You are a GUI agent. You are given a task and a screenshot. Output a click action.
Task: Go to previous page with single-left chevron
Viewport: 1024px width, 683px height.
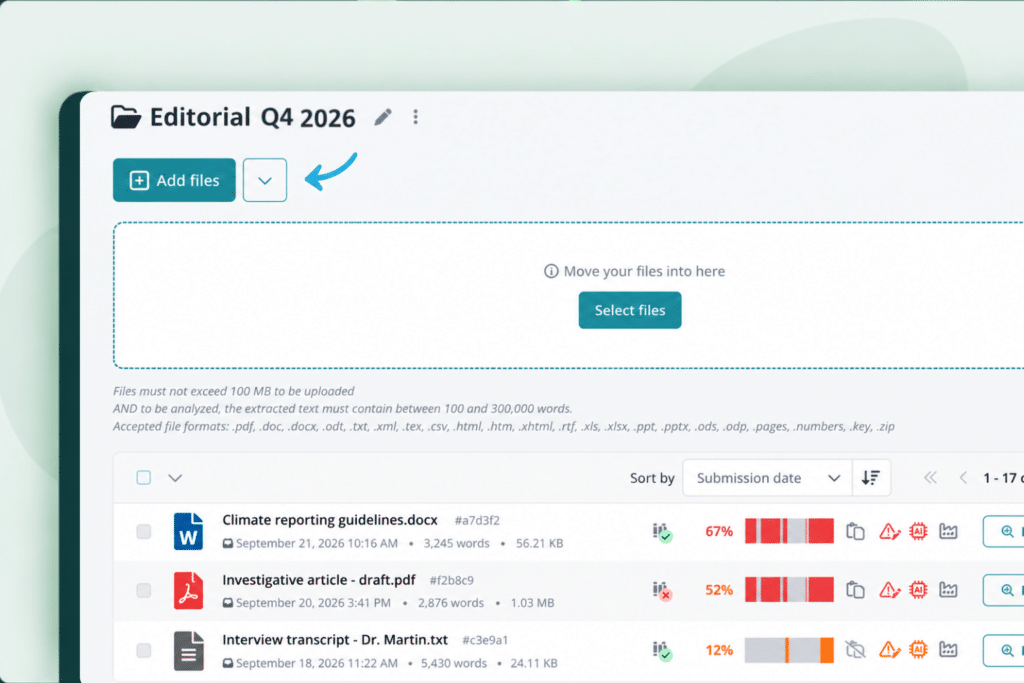click(x=963, y=478)
